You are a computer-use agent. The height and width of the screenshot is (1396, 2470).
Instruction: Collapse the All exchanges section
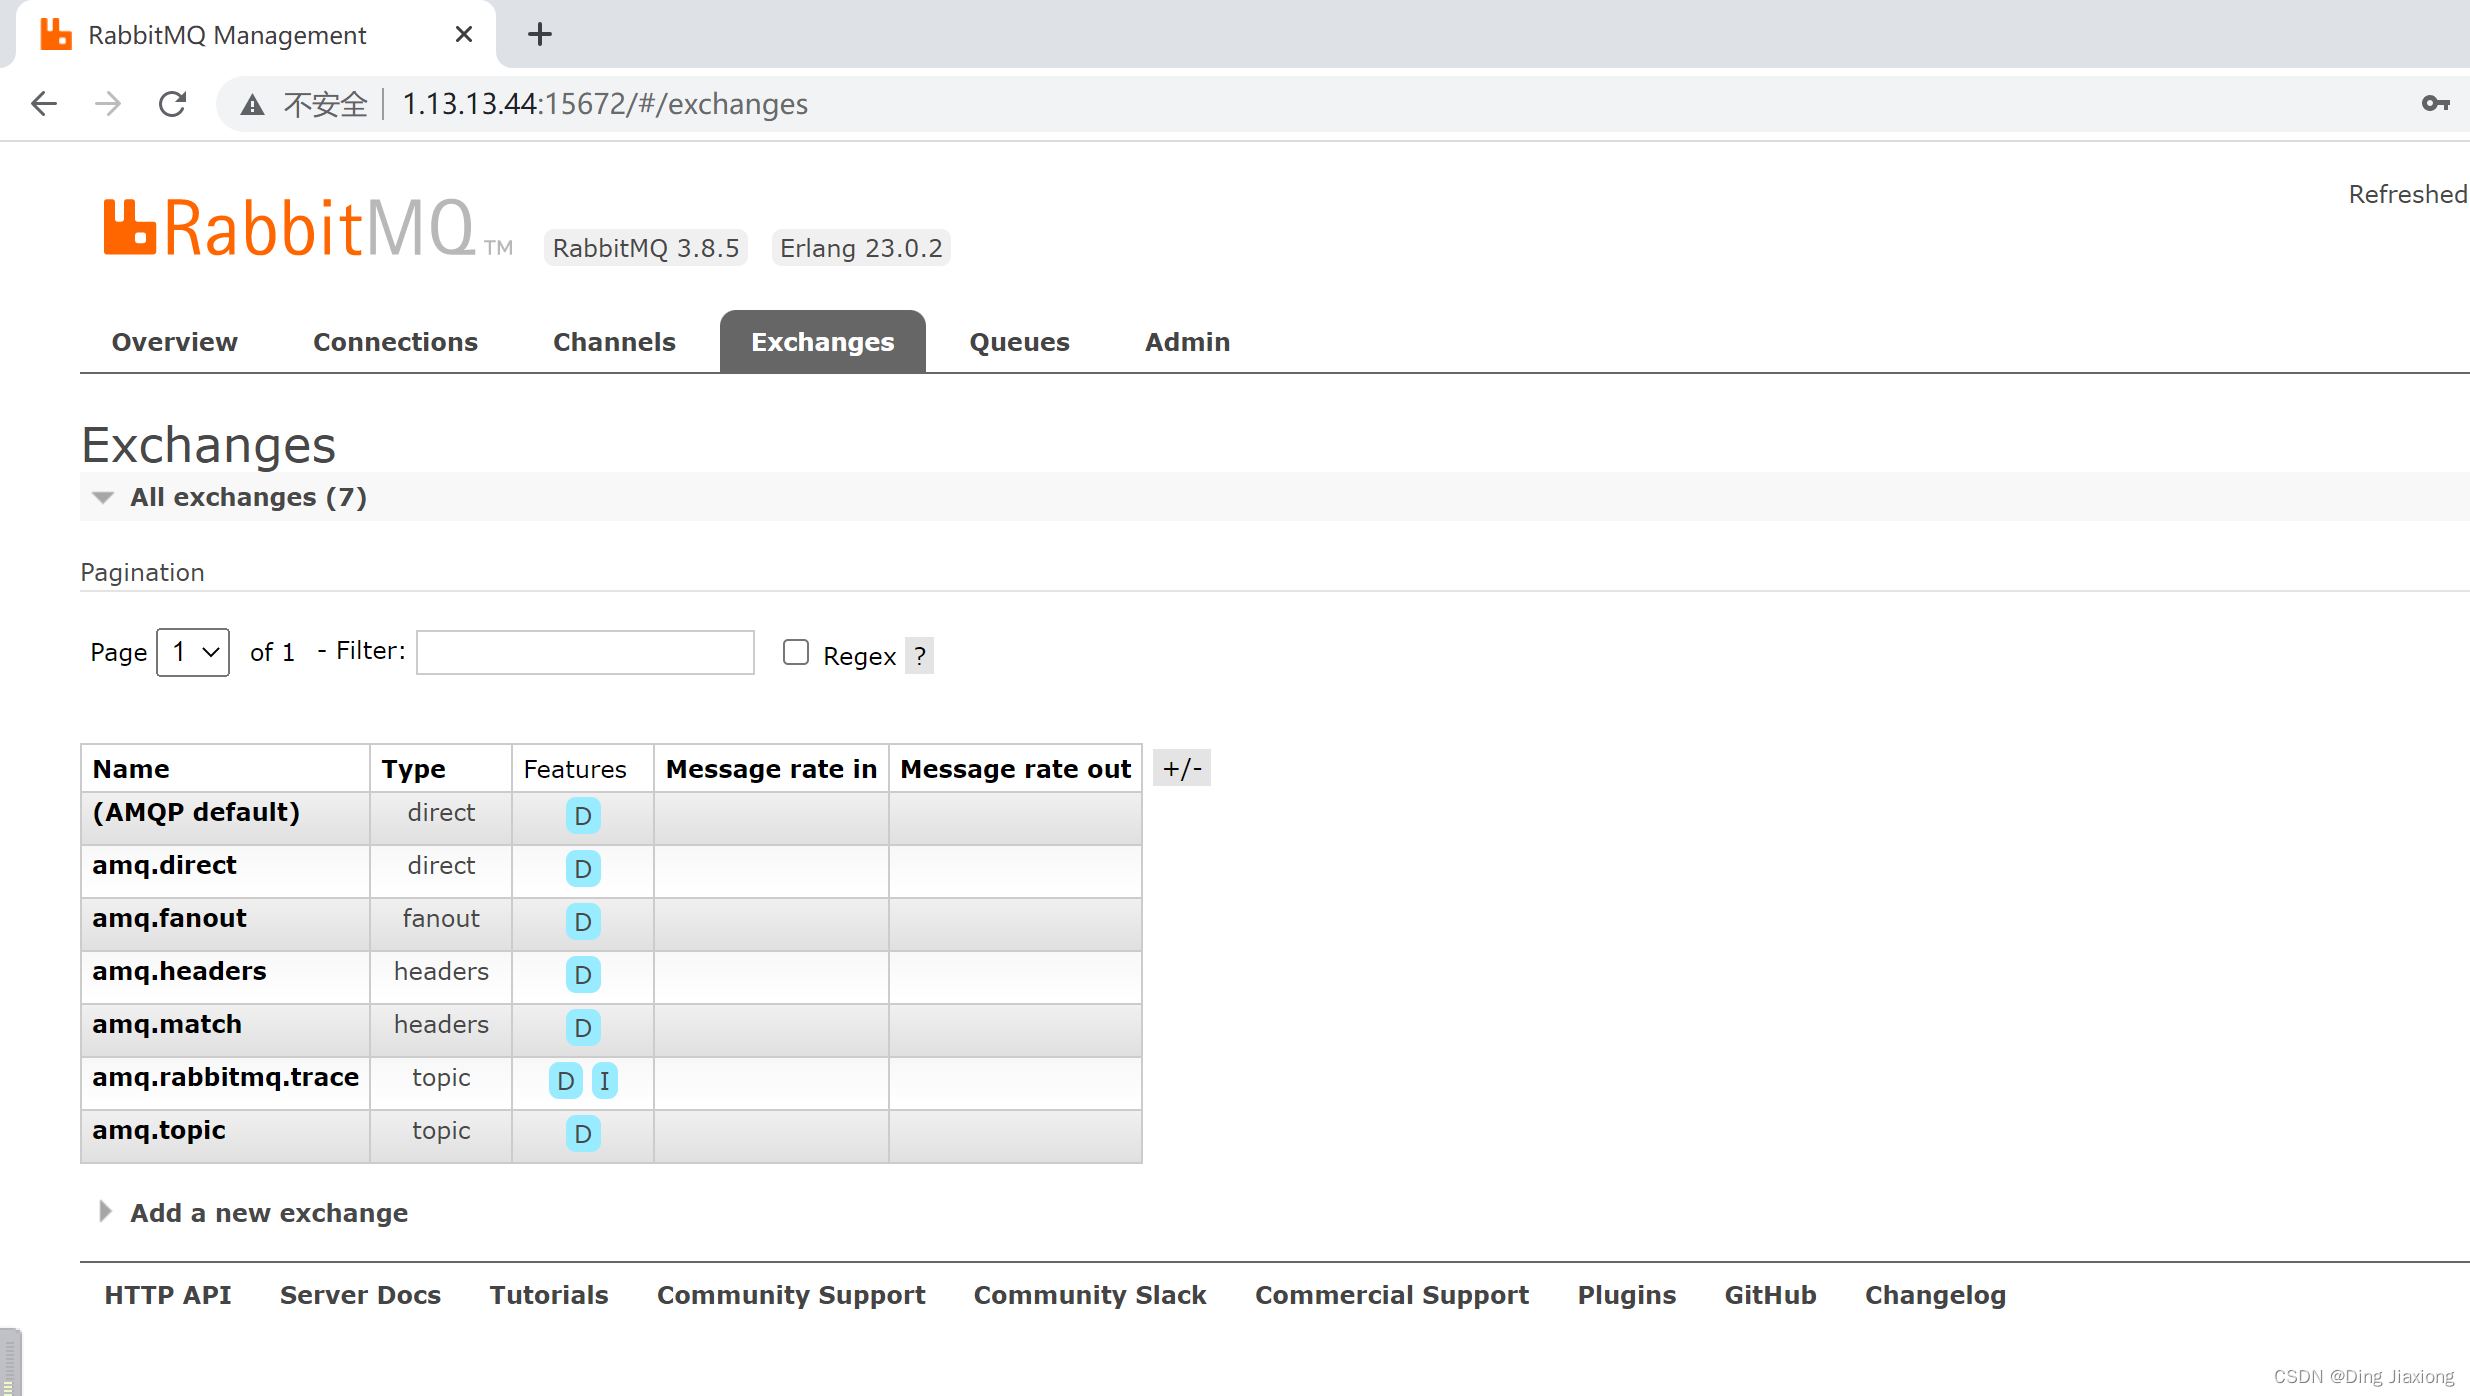point(103,497)
